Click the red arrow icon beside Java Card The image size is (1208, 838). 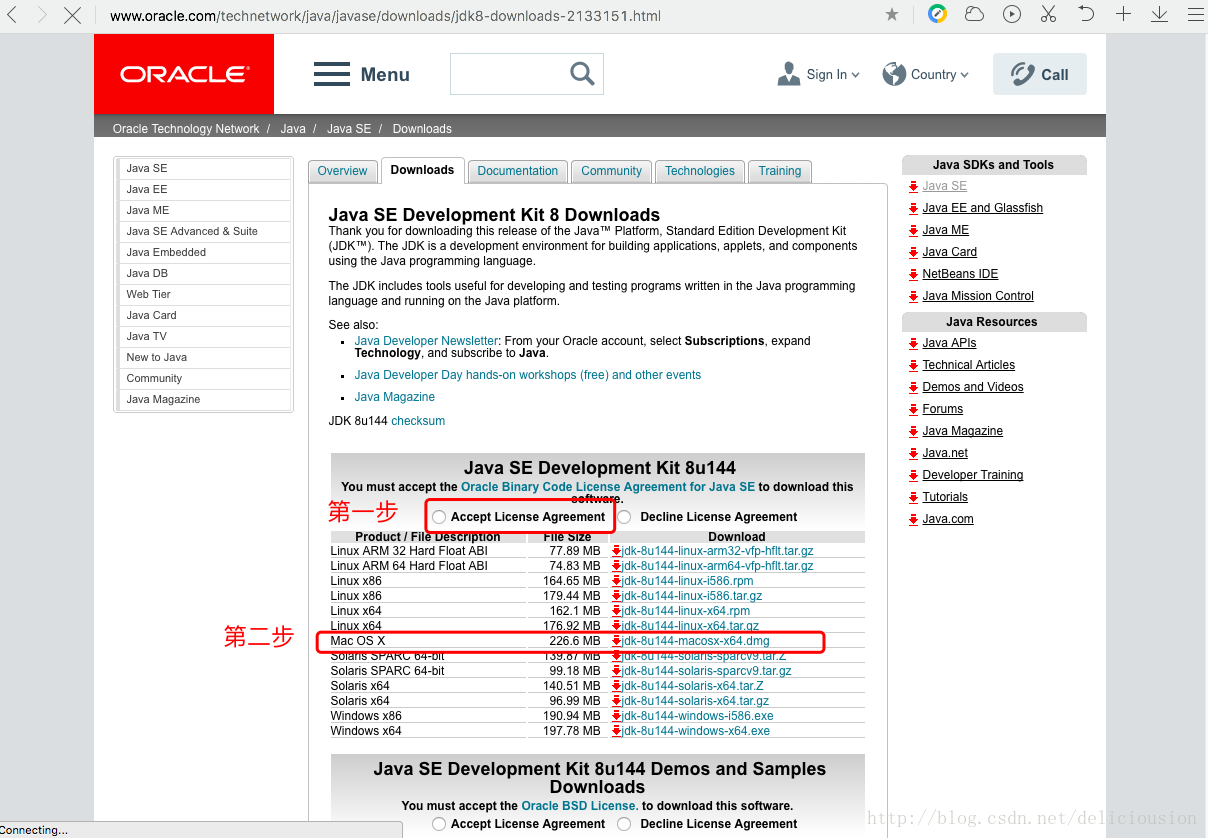913,252
